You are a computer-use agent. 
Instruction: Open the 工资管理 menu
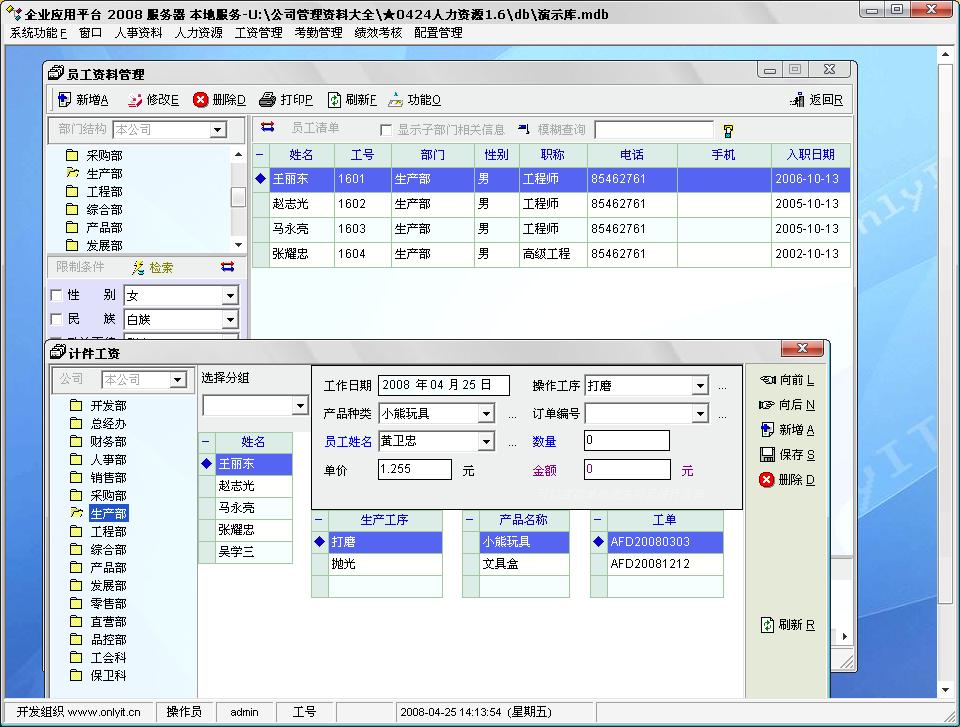pyautogui.click(x=258, y=32)
